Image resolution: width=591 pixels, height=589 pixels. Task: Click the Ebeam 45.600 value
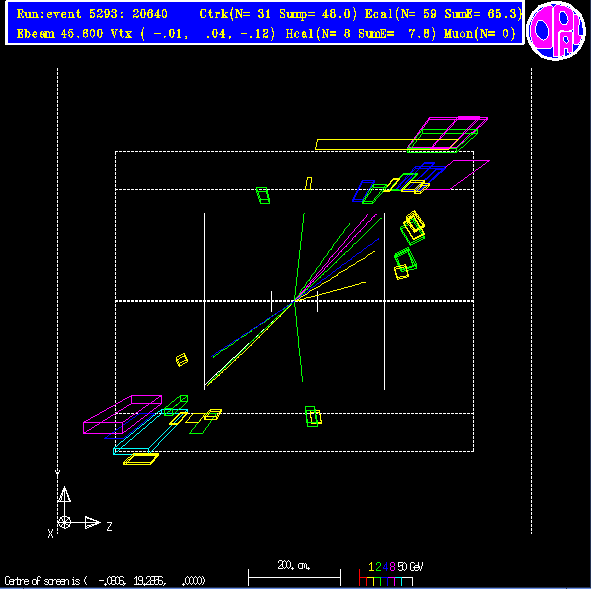coord(60,34)
